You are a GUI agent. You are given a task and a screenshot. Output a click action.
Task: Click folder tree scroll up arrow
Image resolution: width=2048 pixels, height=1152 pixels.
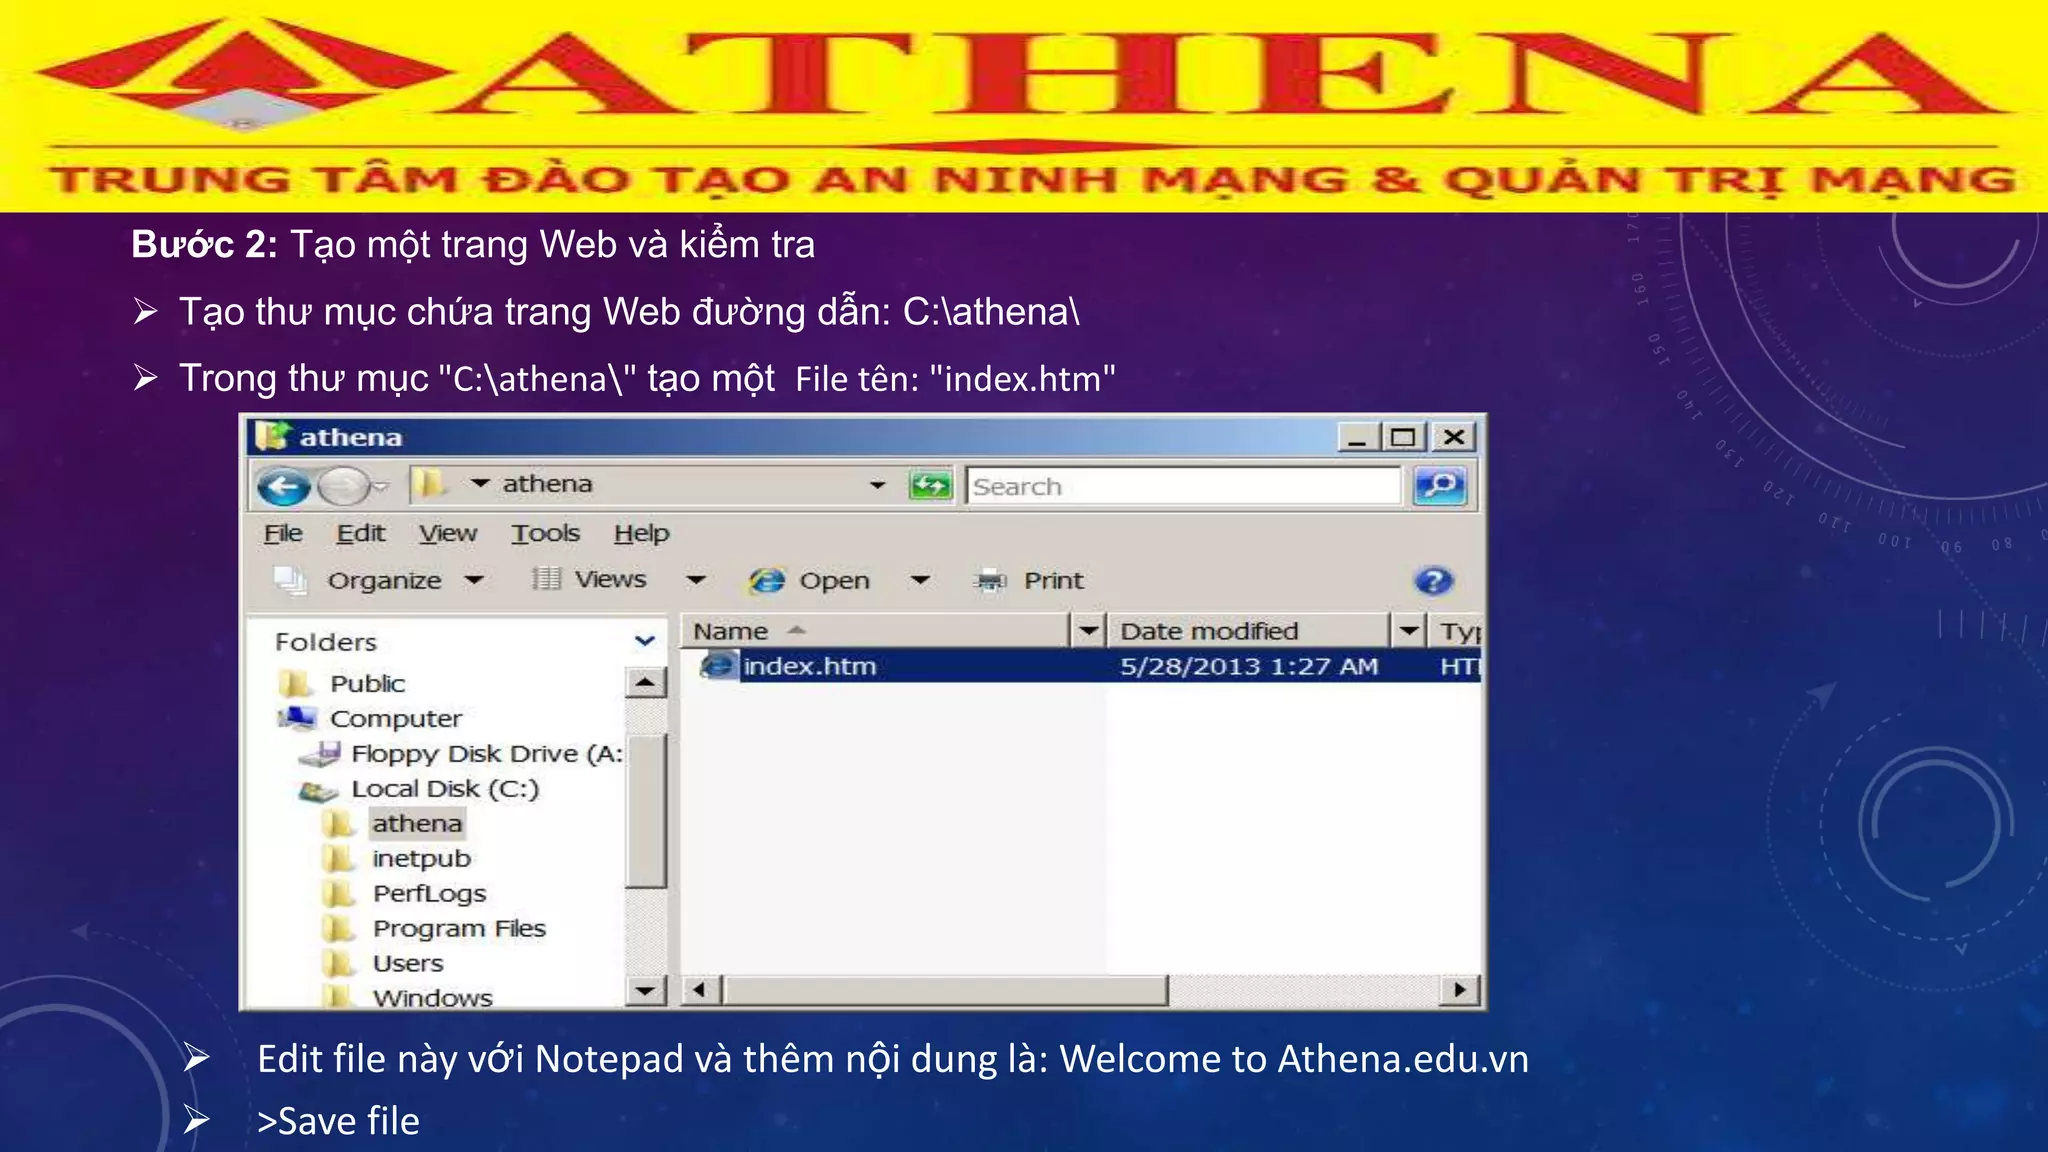click(x=645, y=684)
